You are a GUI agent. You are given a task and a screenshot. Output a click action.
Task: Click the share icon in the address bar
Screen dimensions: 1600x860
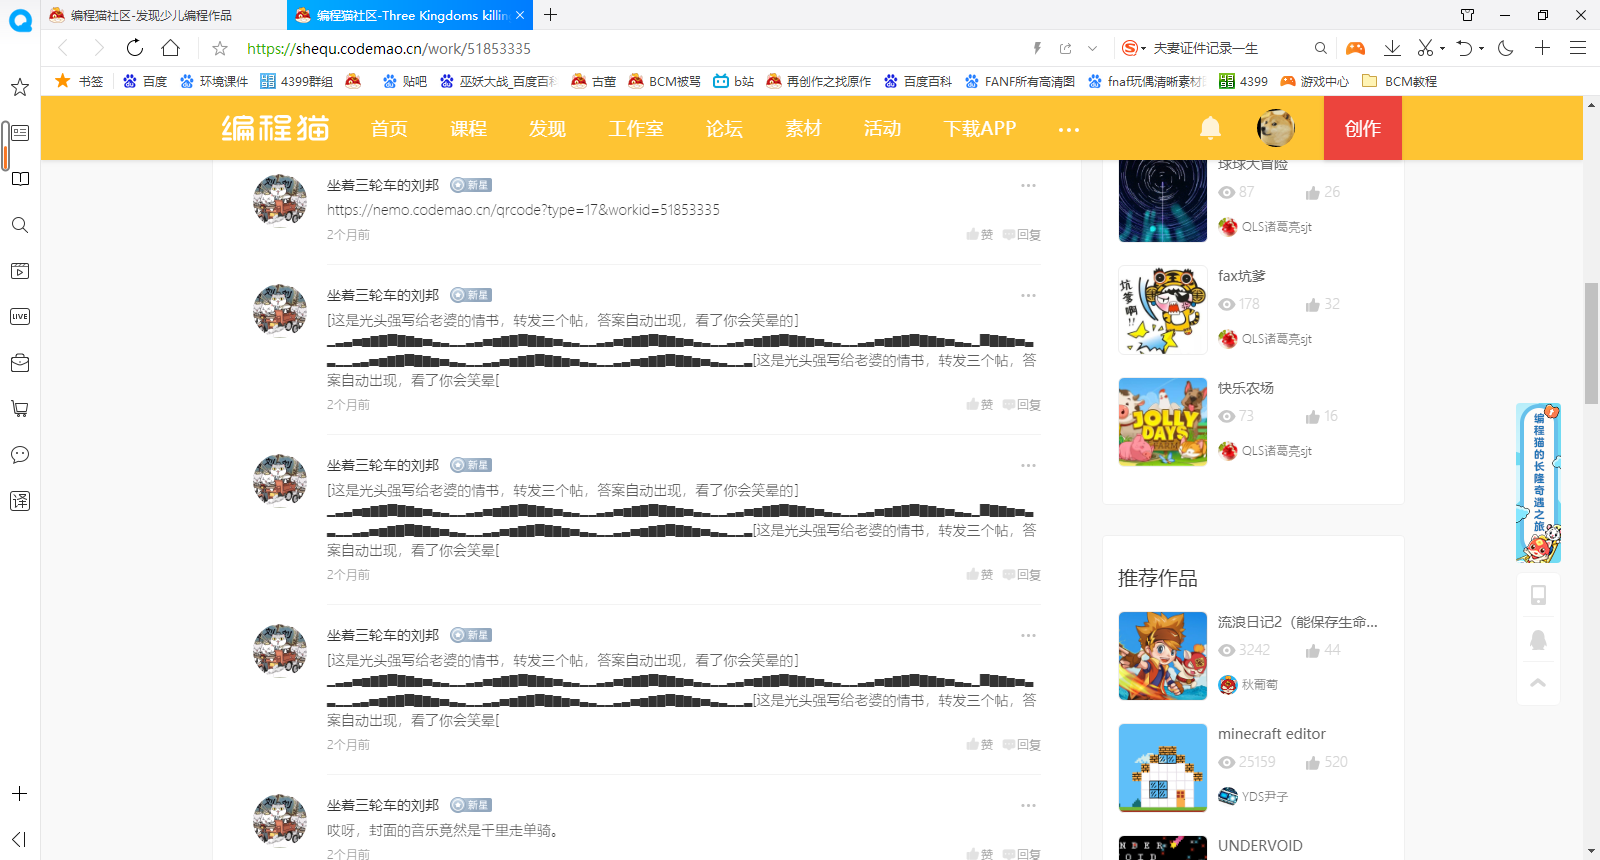(x=1065, y=48)
